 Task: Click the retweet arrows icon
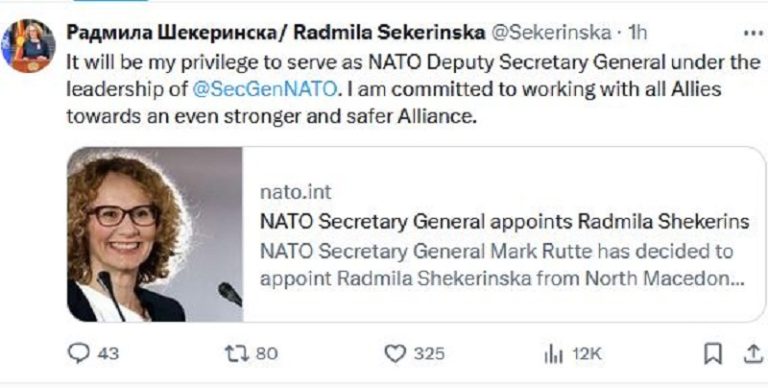(237, 353)
